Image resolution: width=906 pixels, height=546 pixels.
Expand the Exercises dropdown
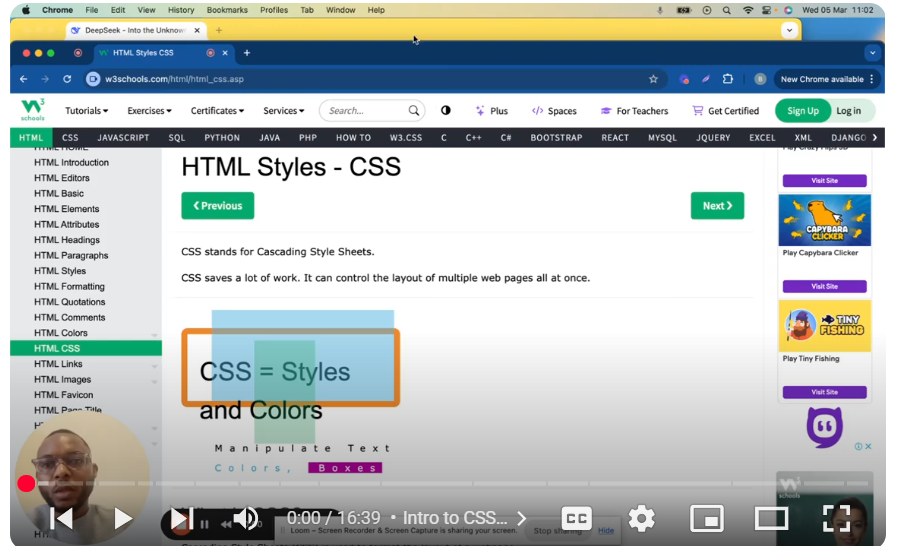(x=149, y=110)
